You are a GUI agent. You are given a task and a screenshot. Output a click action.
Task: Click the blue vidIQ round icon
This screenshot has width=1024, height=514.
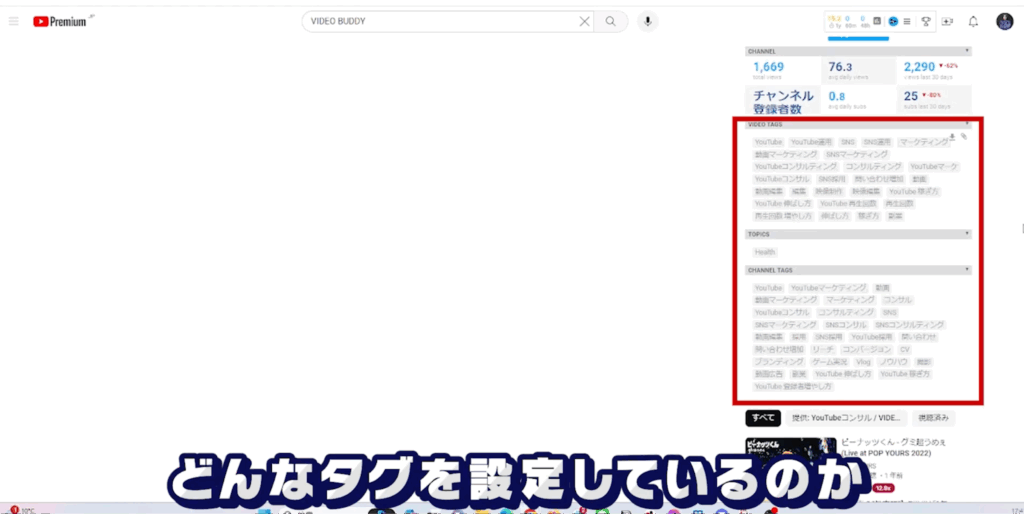click(892, 21)
